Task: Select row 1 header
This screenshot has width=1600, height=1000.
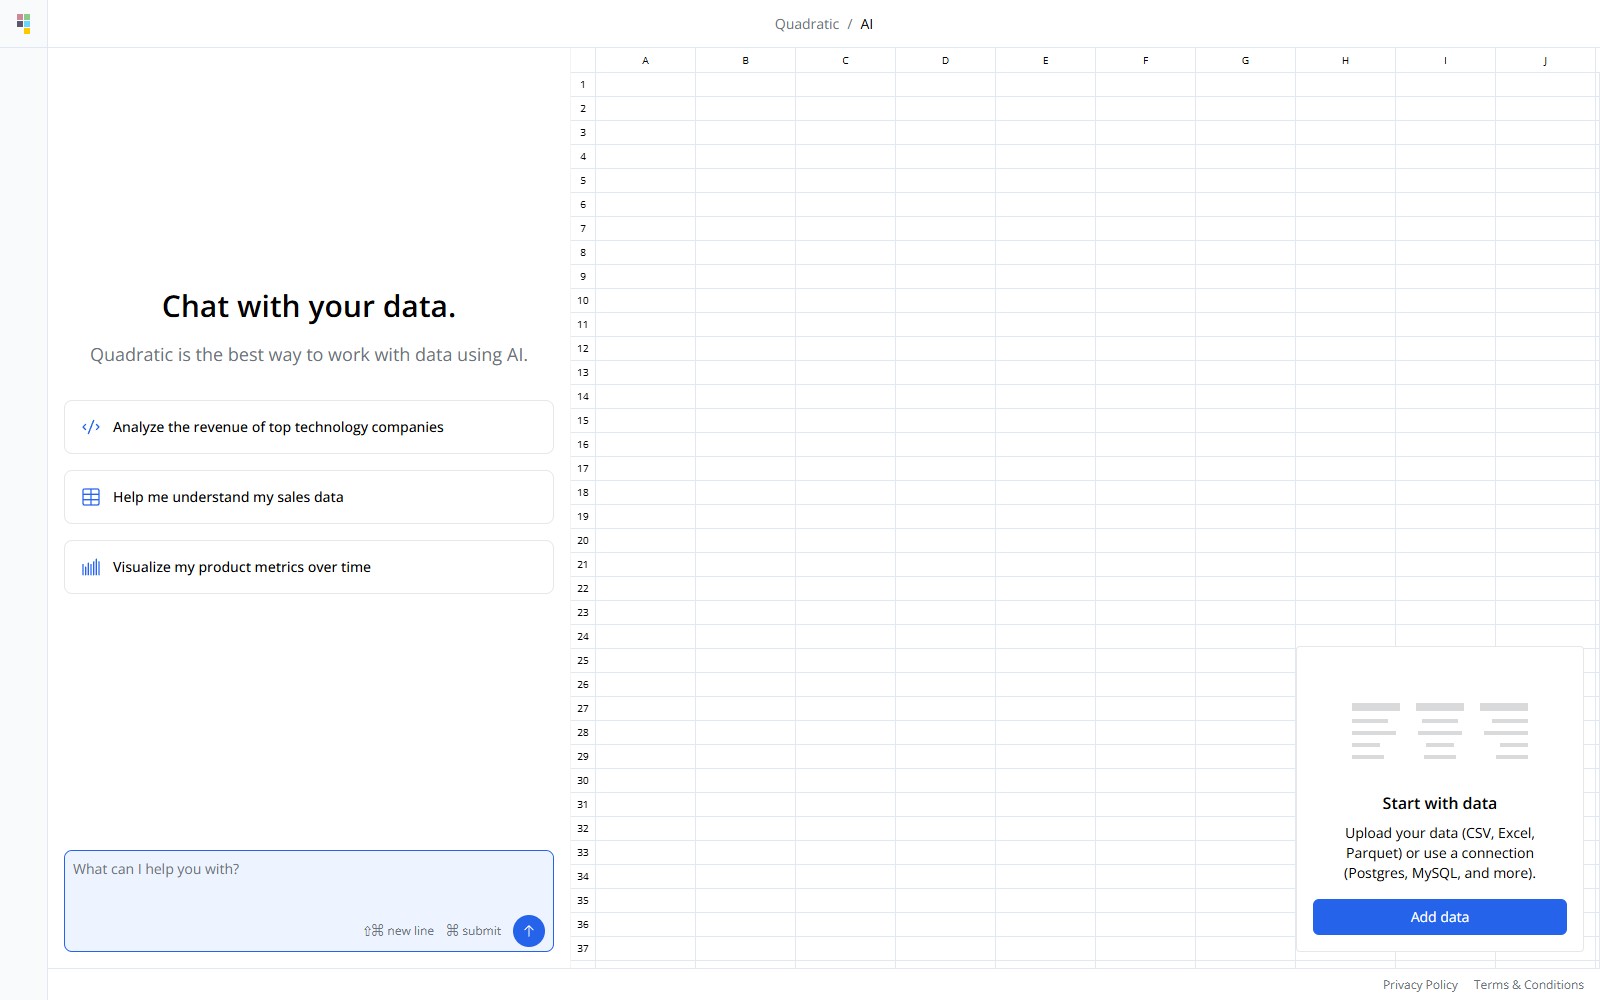Action: click(583, 85)
